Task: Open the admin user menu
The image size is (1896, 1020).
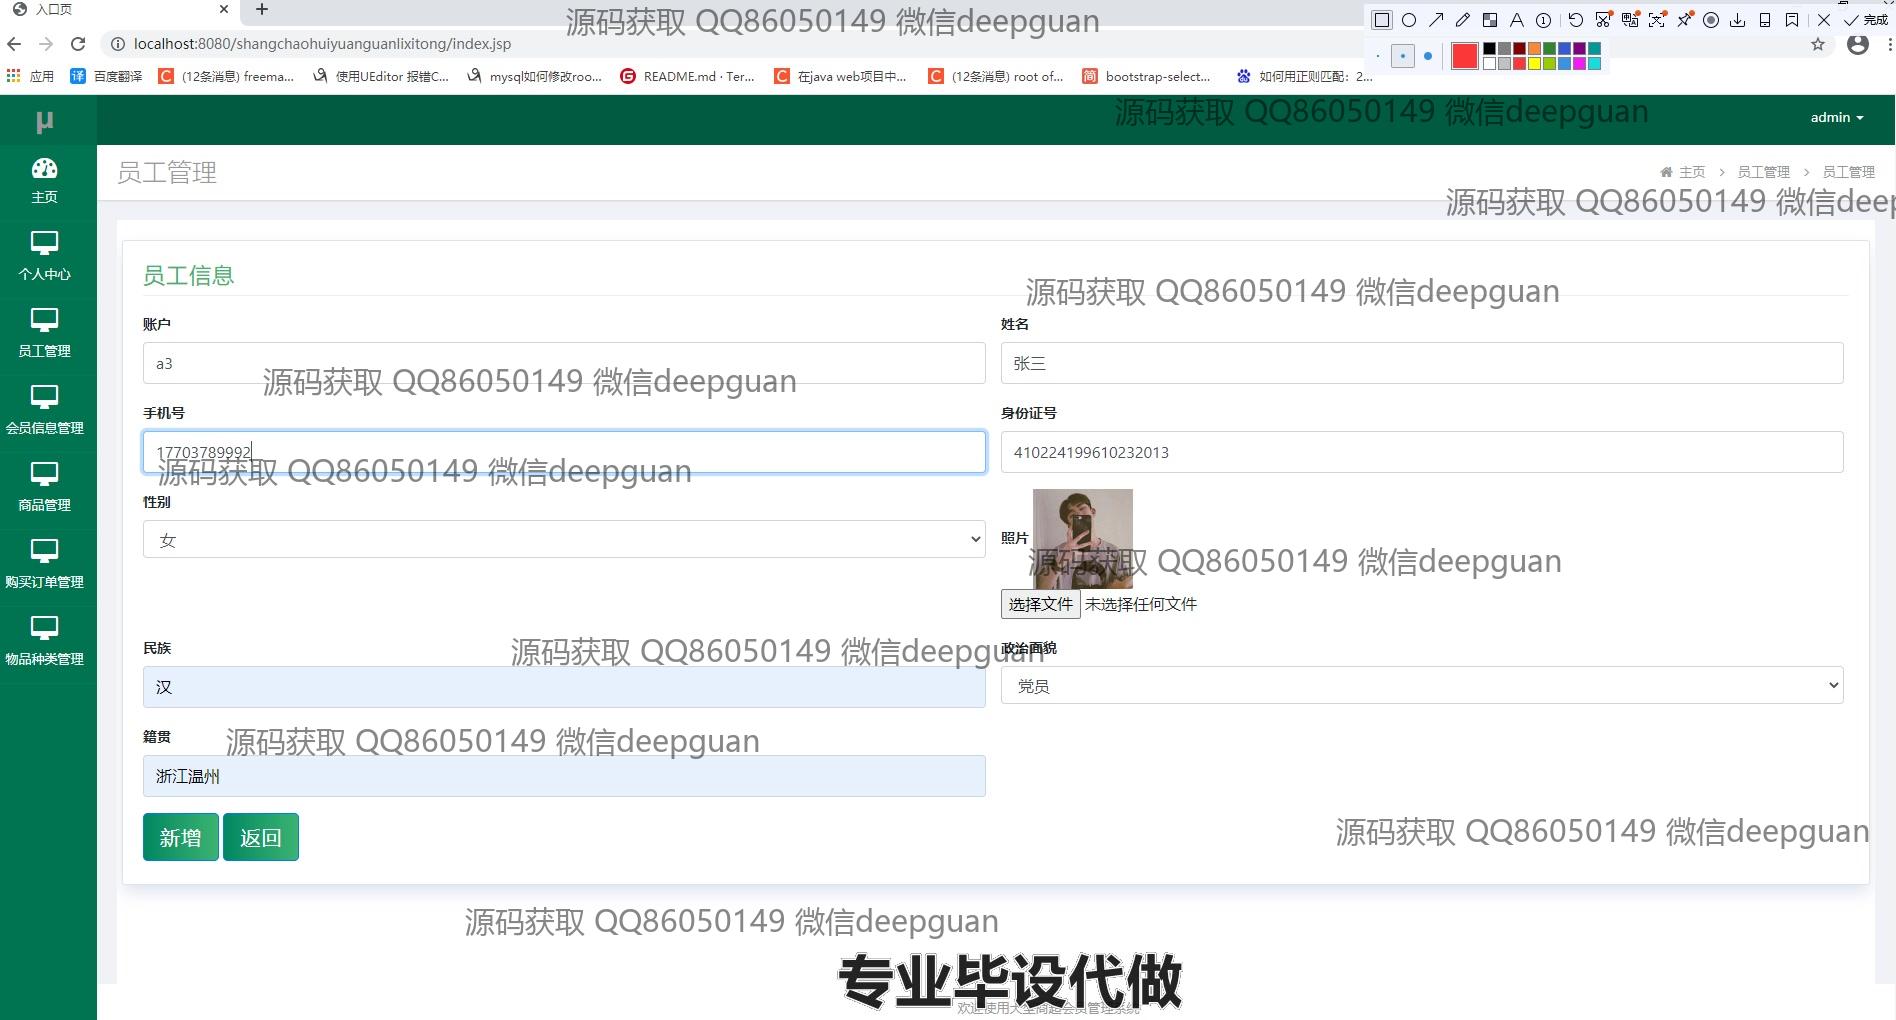Action: 1836,118
